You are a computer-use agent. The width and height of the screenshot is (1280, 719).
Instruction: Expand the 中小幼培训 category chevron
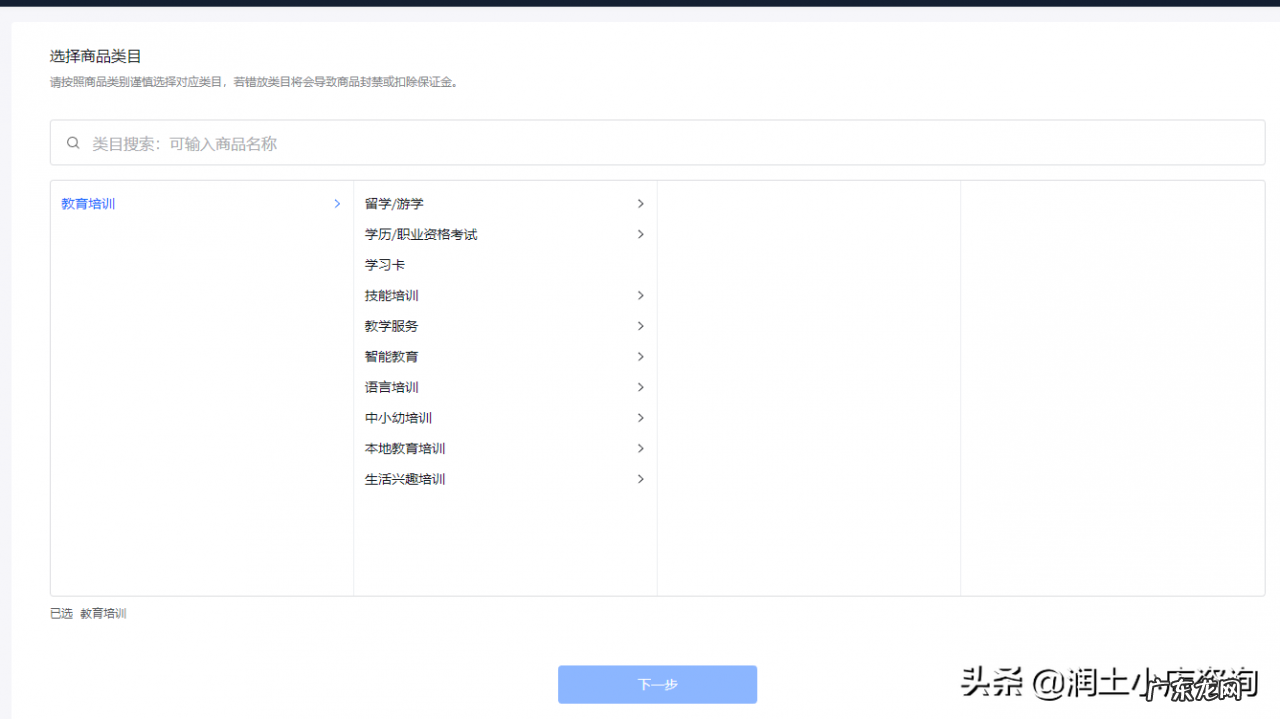coord(641,417)
